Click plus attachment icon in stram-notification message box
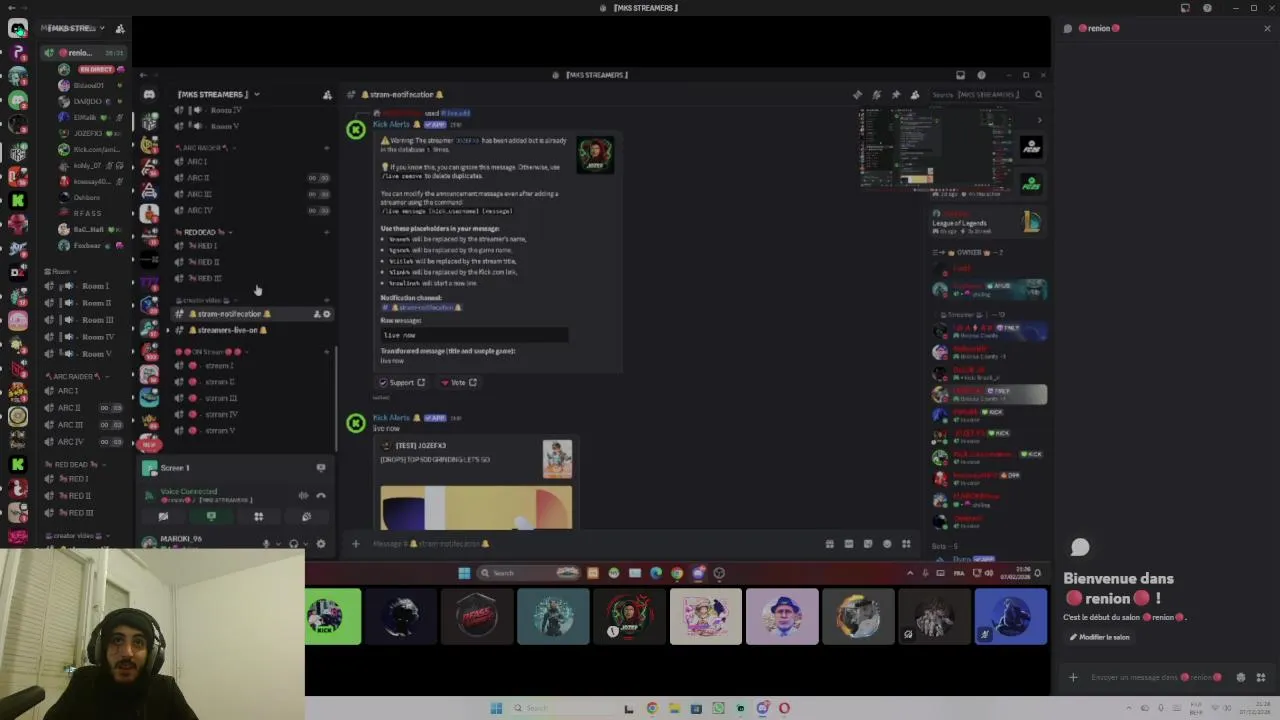The image size is (1280, 720). point(355,544)
